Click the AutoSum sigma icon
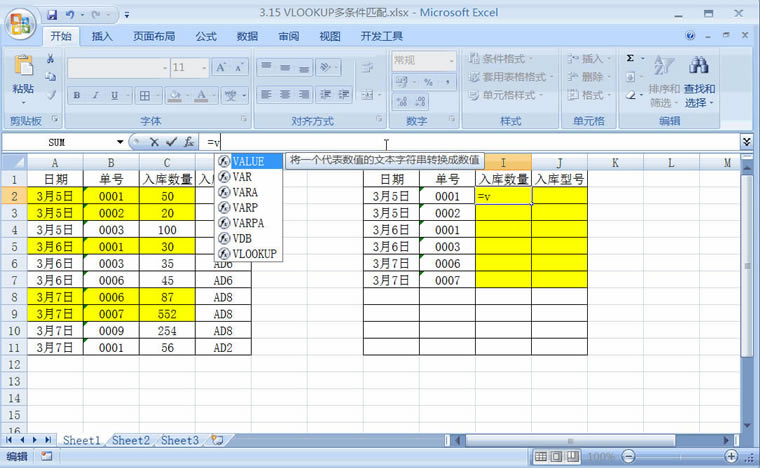Screen dimensions: 760x468 click(630, 58)
